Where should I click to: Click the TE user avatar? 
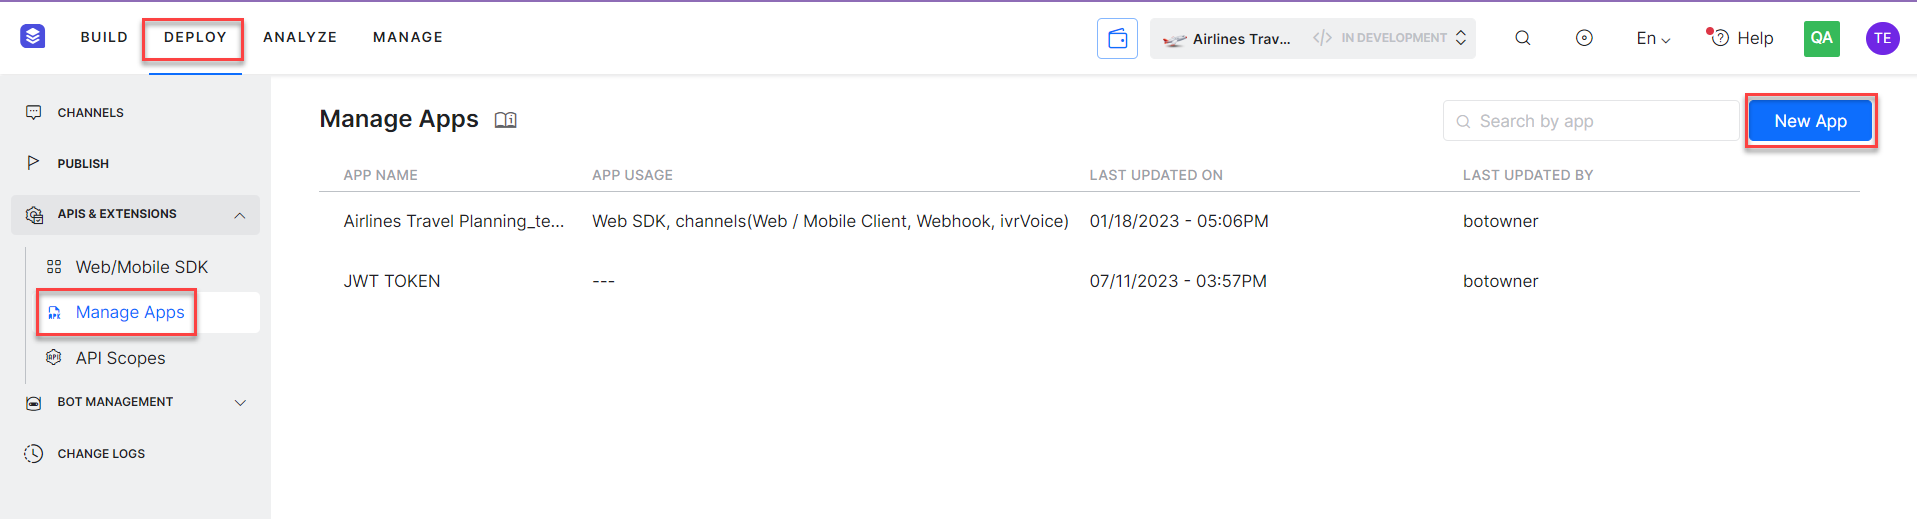tap(1882, 38)
